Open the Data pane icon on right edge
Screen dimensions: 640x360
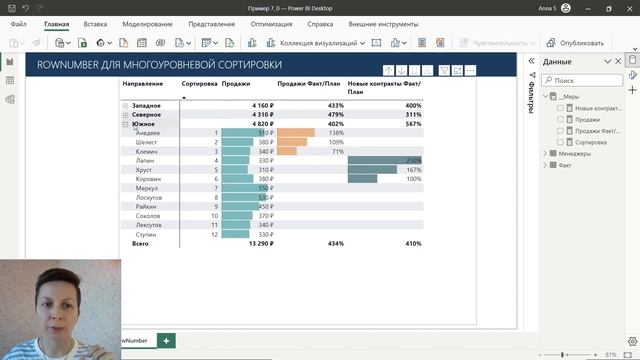pyautogui.click(x=633, y=60)
